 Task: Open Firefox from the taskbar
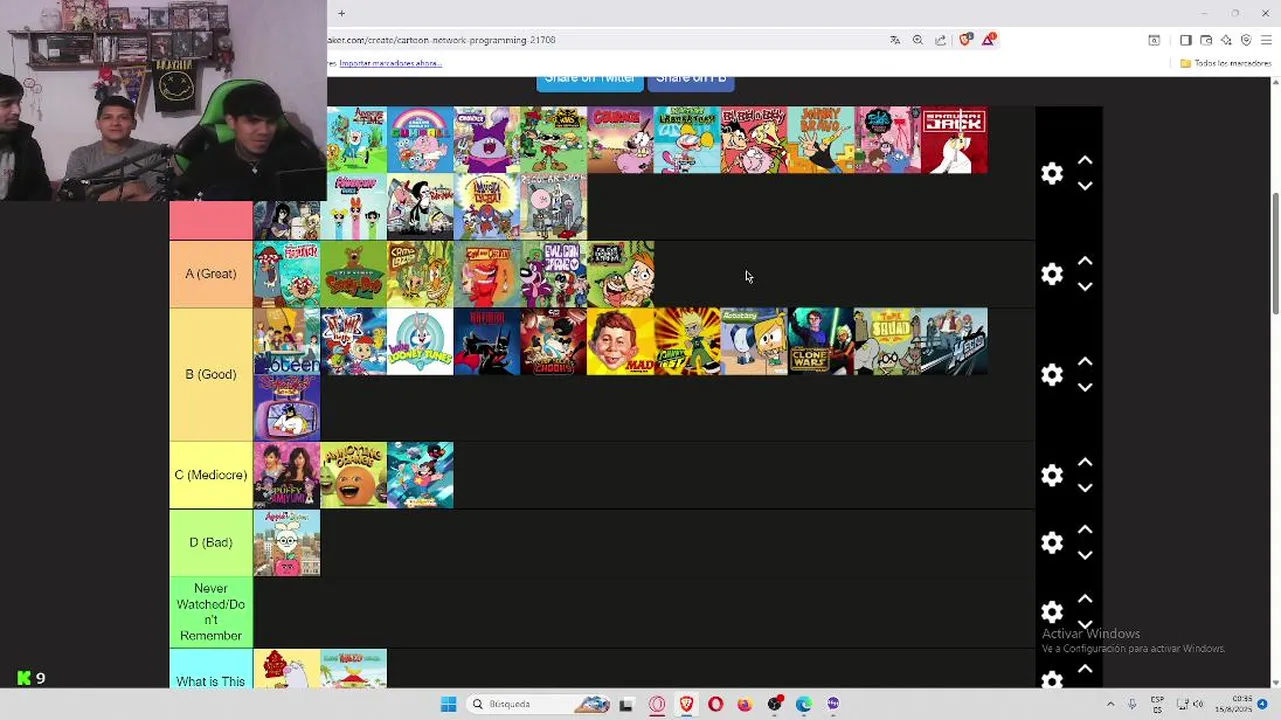click(x=744, y=704)
